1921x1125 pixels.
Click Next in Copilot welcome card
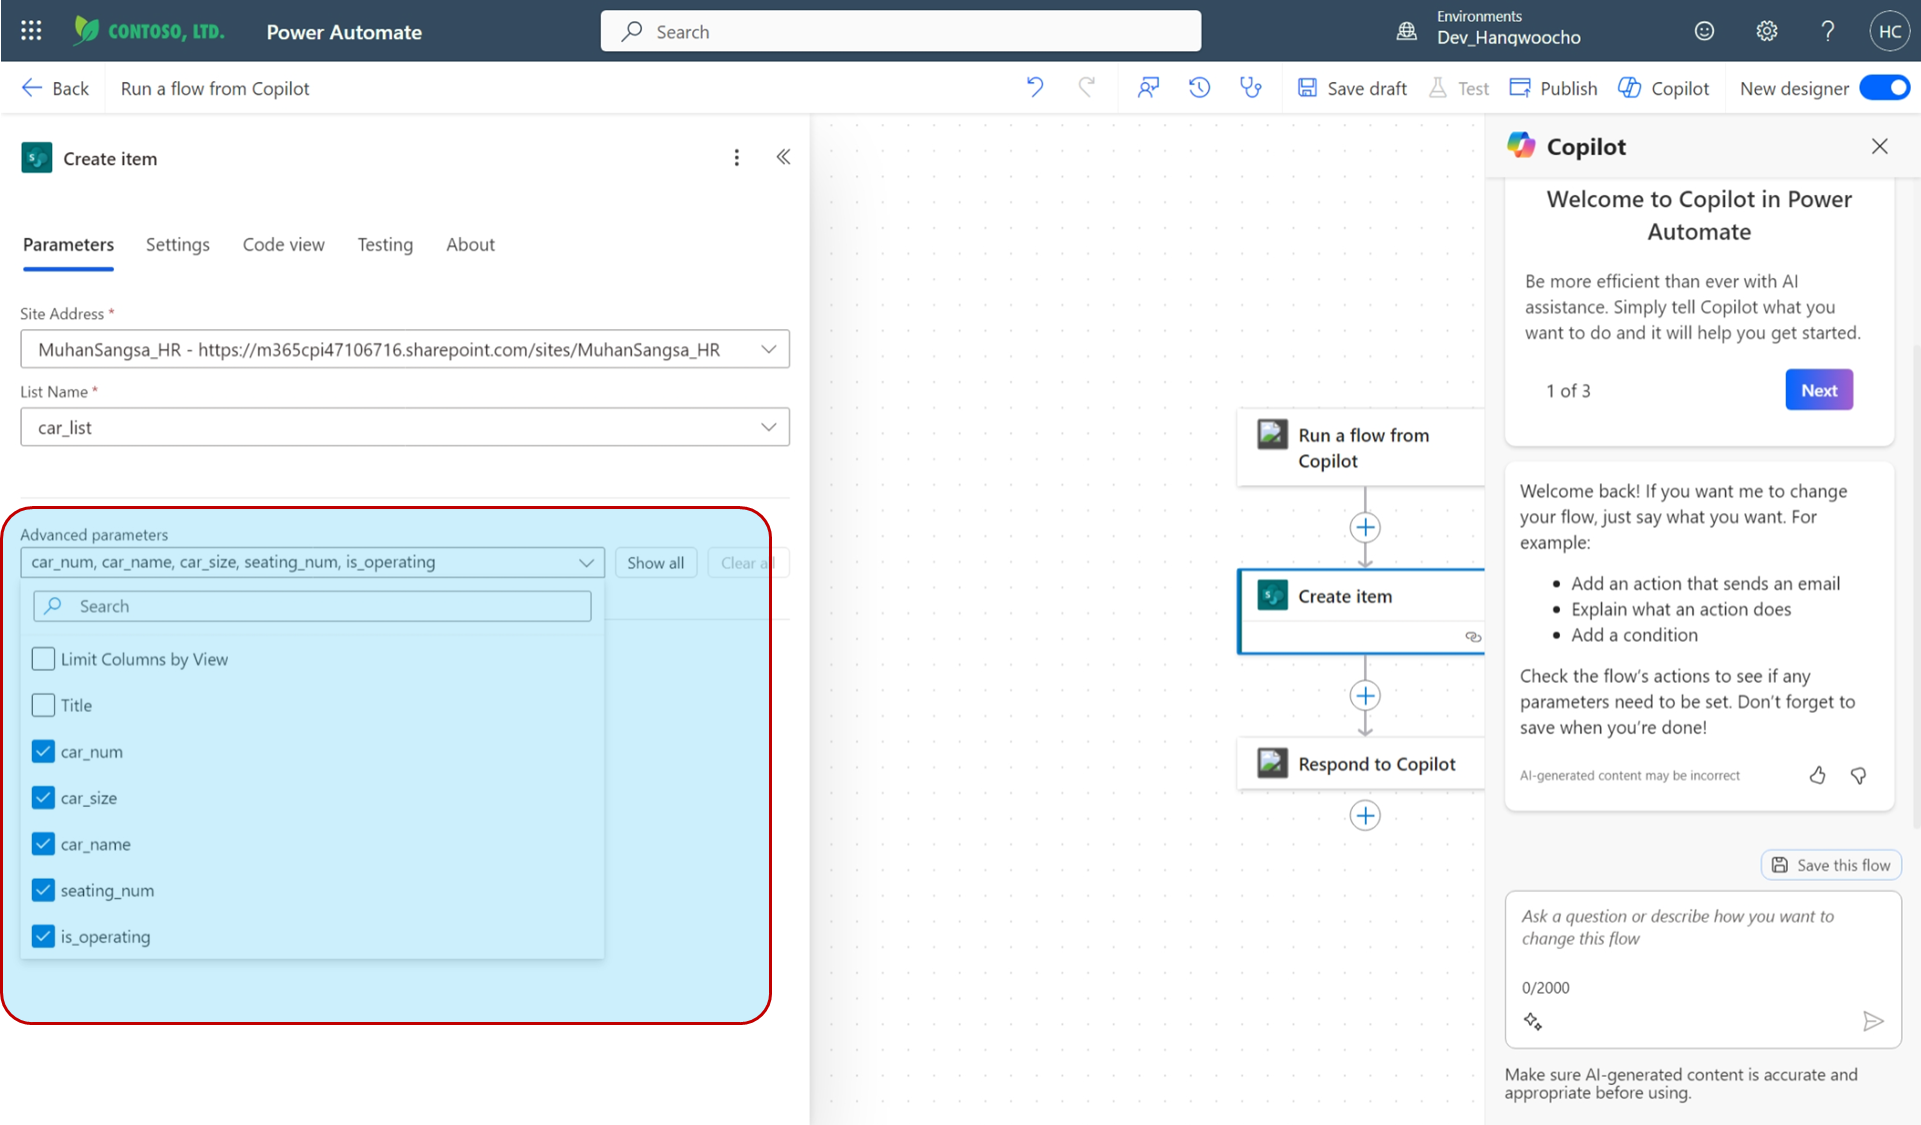(x=1818, y=390)
